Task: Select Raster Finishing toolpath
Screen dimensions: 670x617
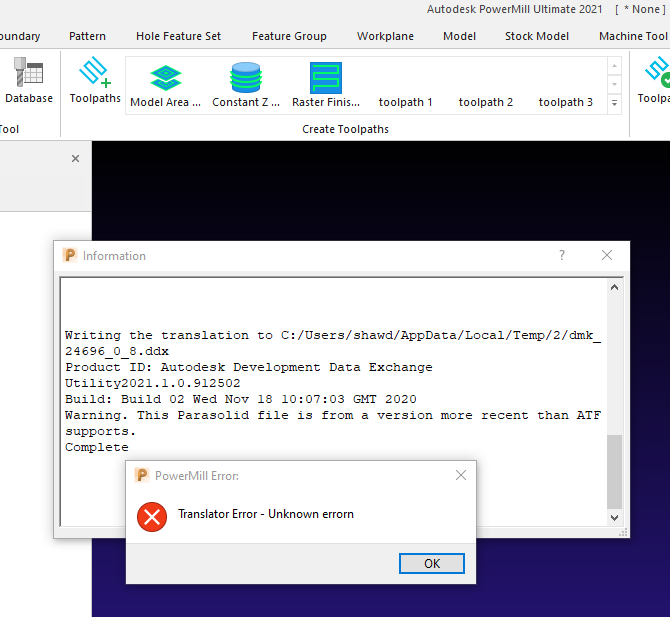Action: (x=326, y=85)
